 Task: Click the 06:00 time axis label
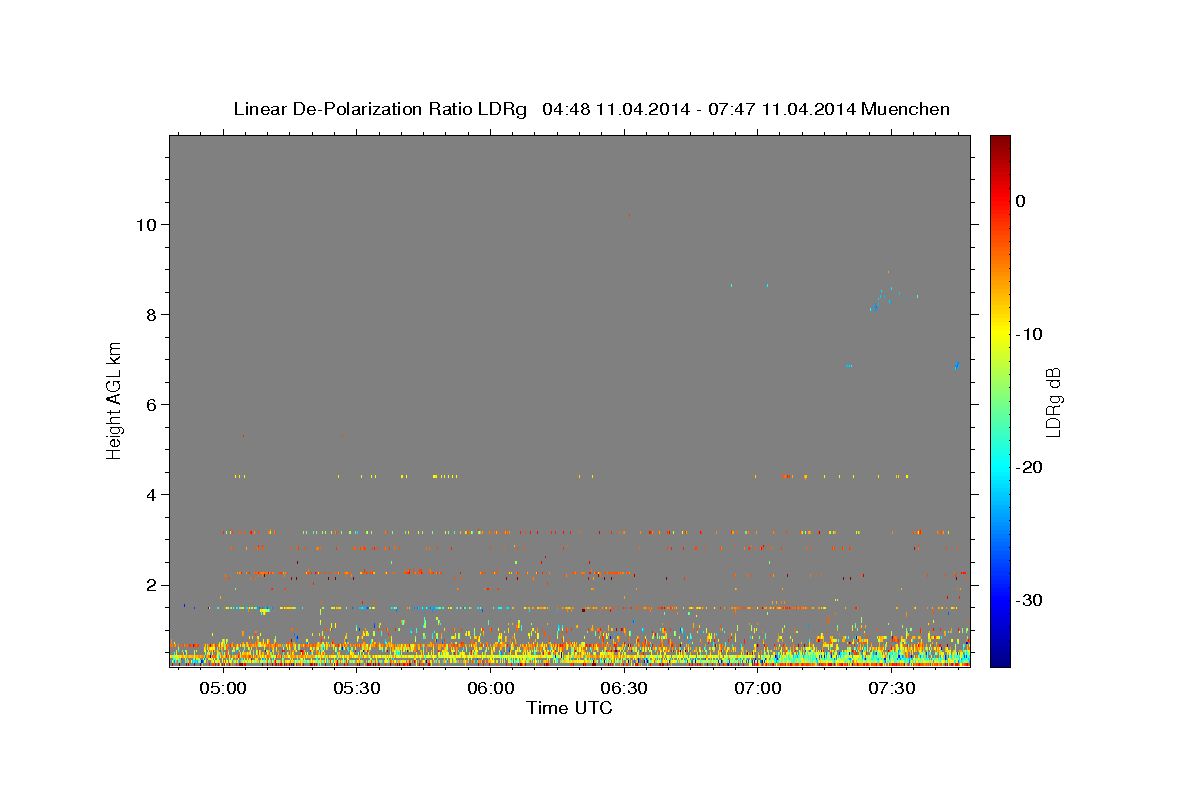(491, 689)
